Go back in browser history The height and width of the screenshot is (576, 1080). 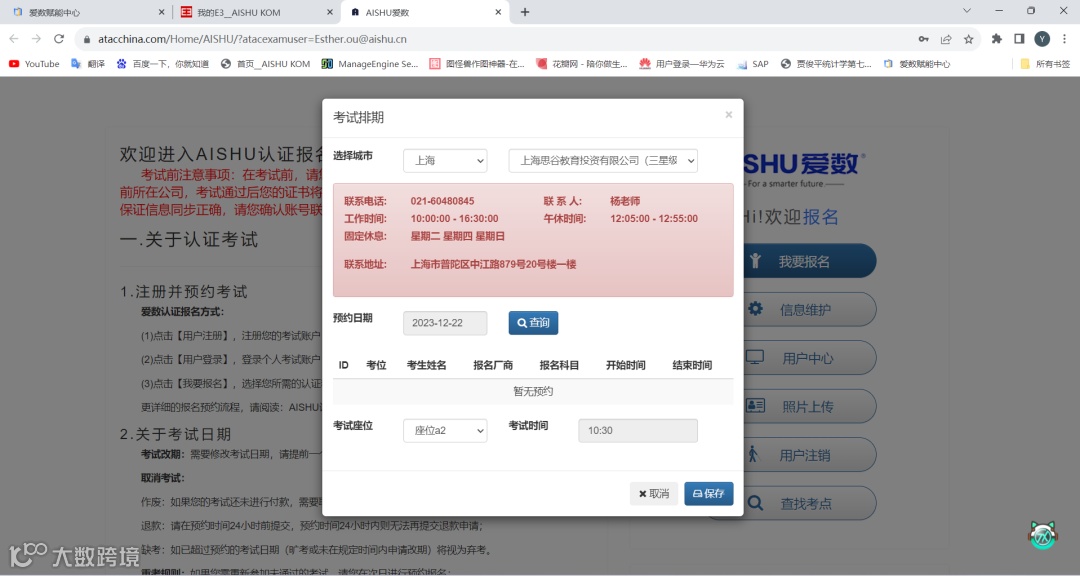[14, 39]
